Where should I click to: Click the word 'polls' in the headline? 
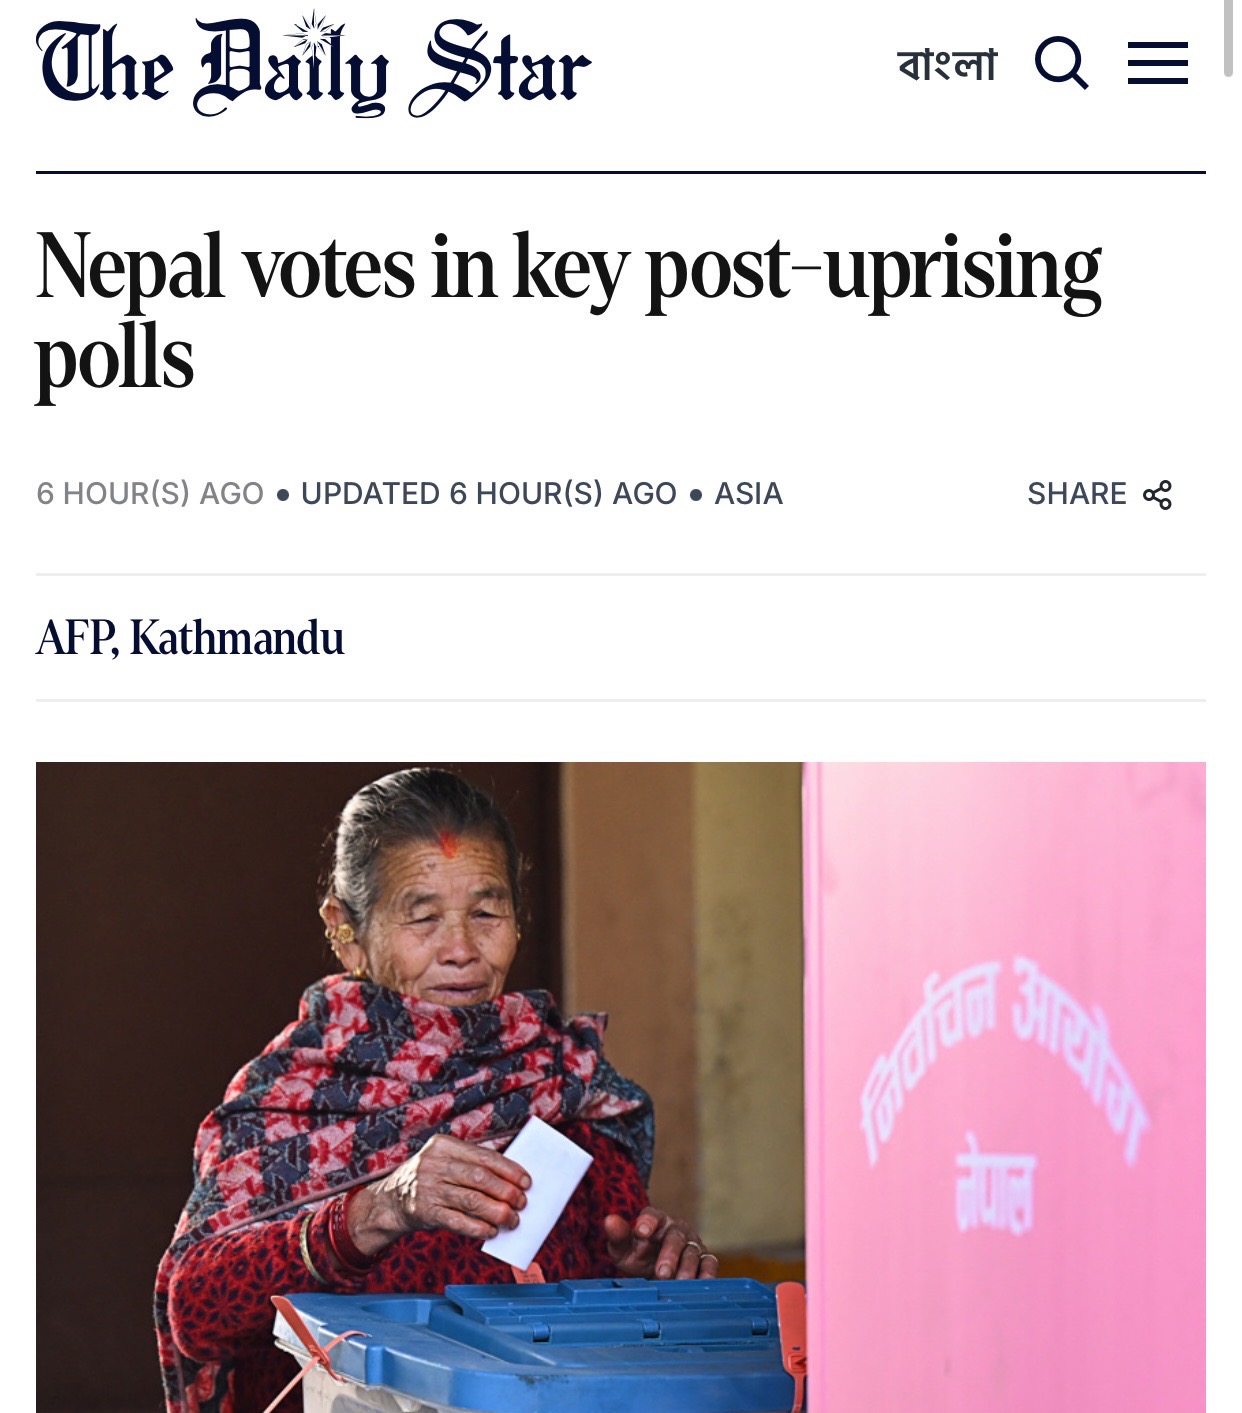pos(114,360)
